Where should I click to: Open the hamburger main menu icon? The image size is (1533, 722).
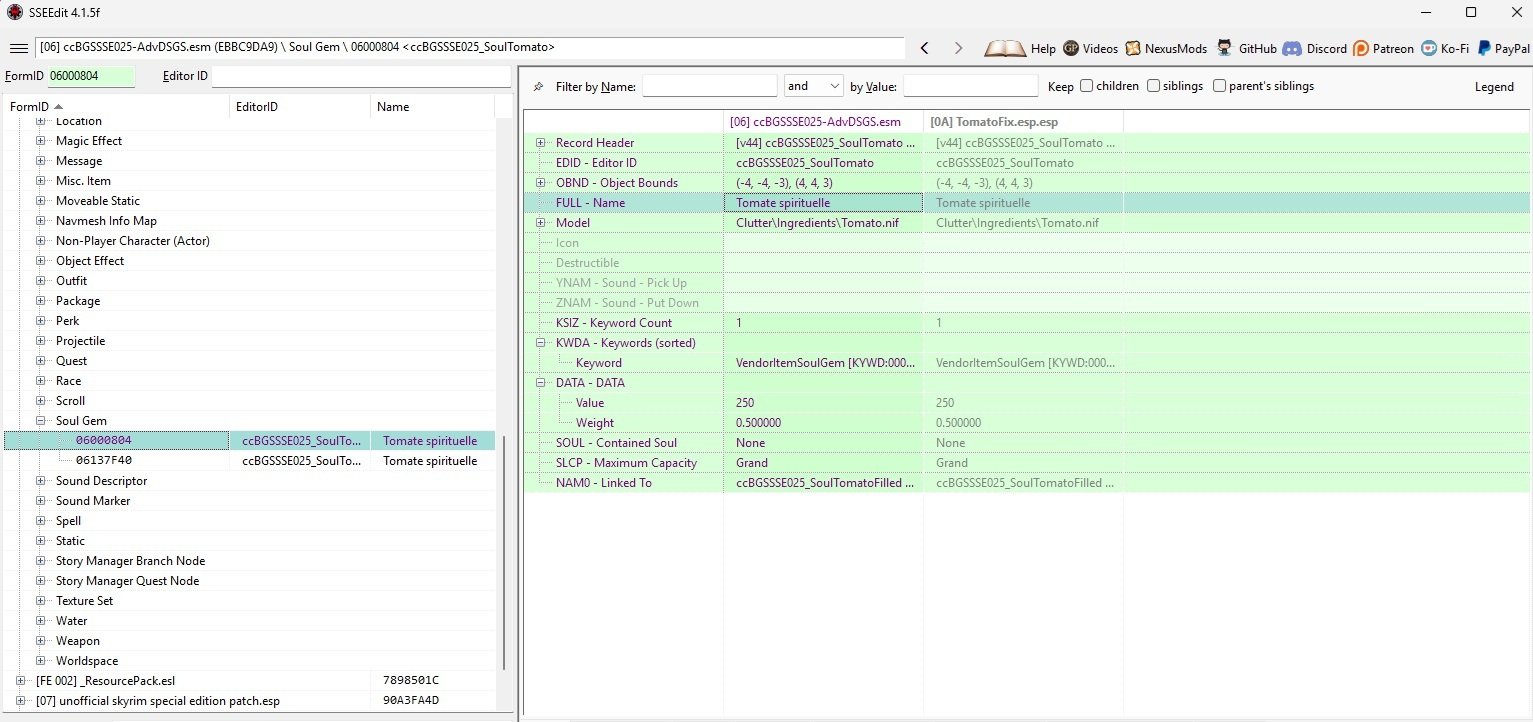point(18,48)
